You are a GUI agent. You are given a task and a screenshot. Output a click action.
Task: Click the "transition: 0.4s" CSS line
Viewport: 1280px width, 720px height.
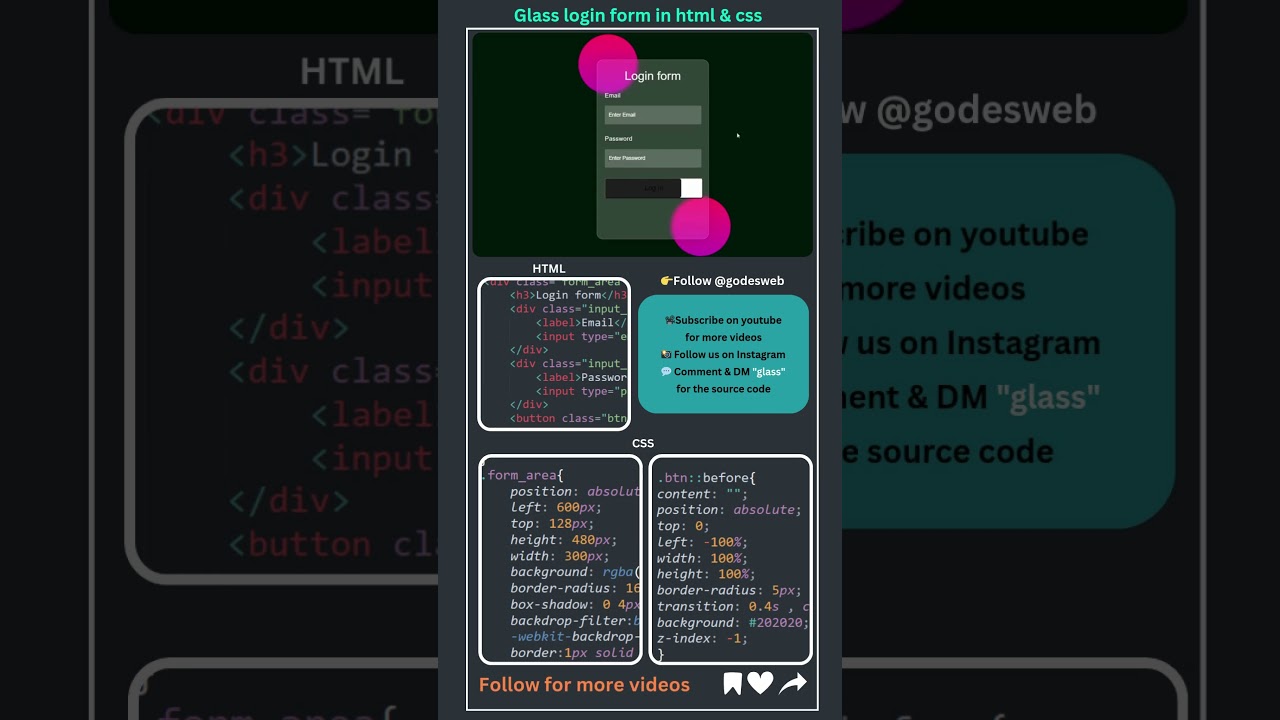[x=732, y=606]
